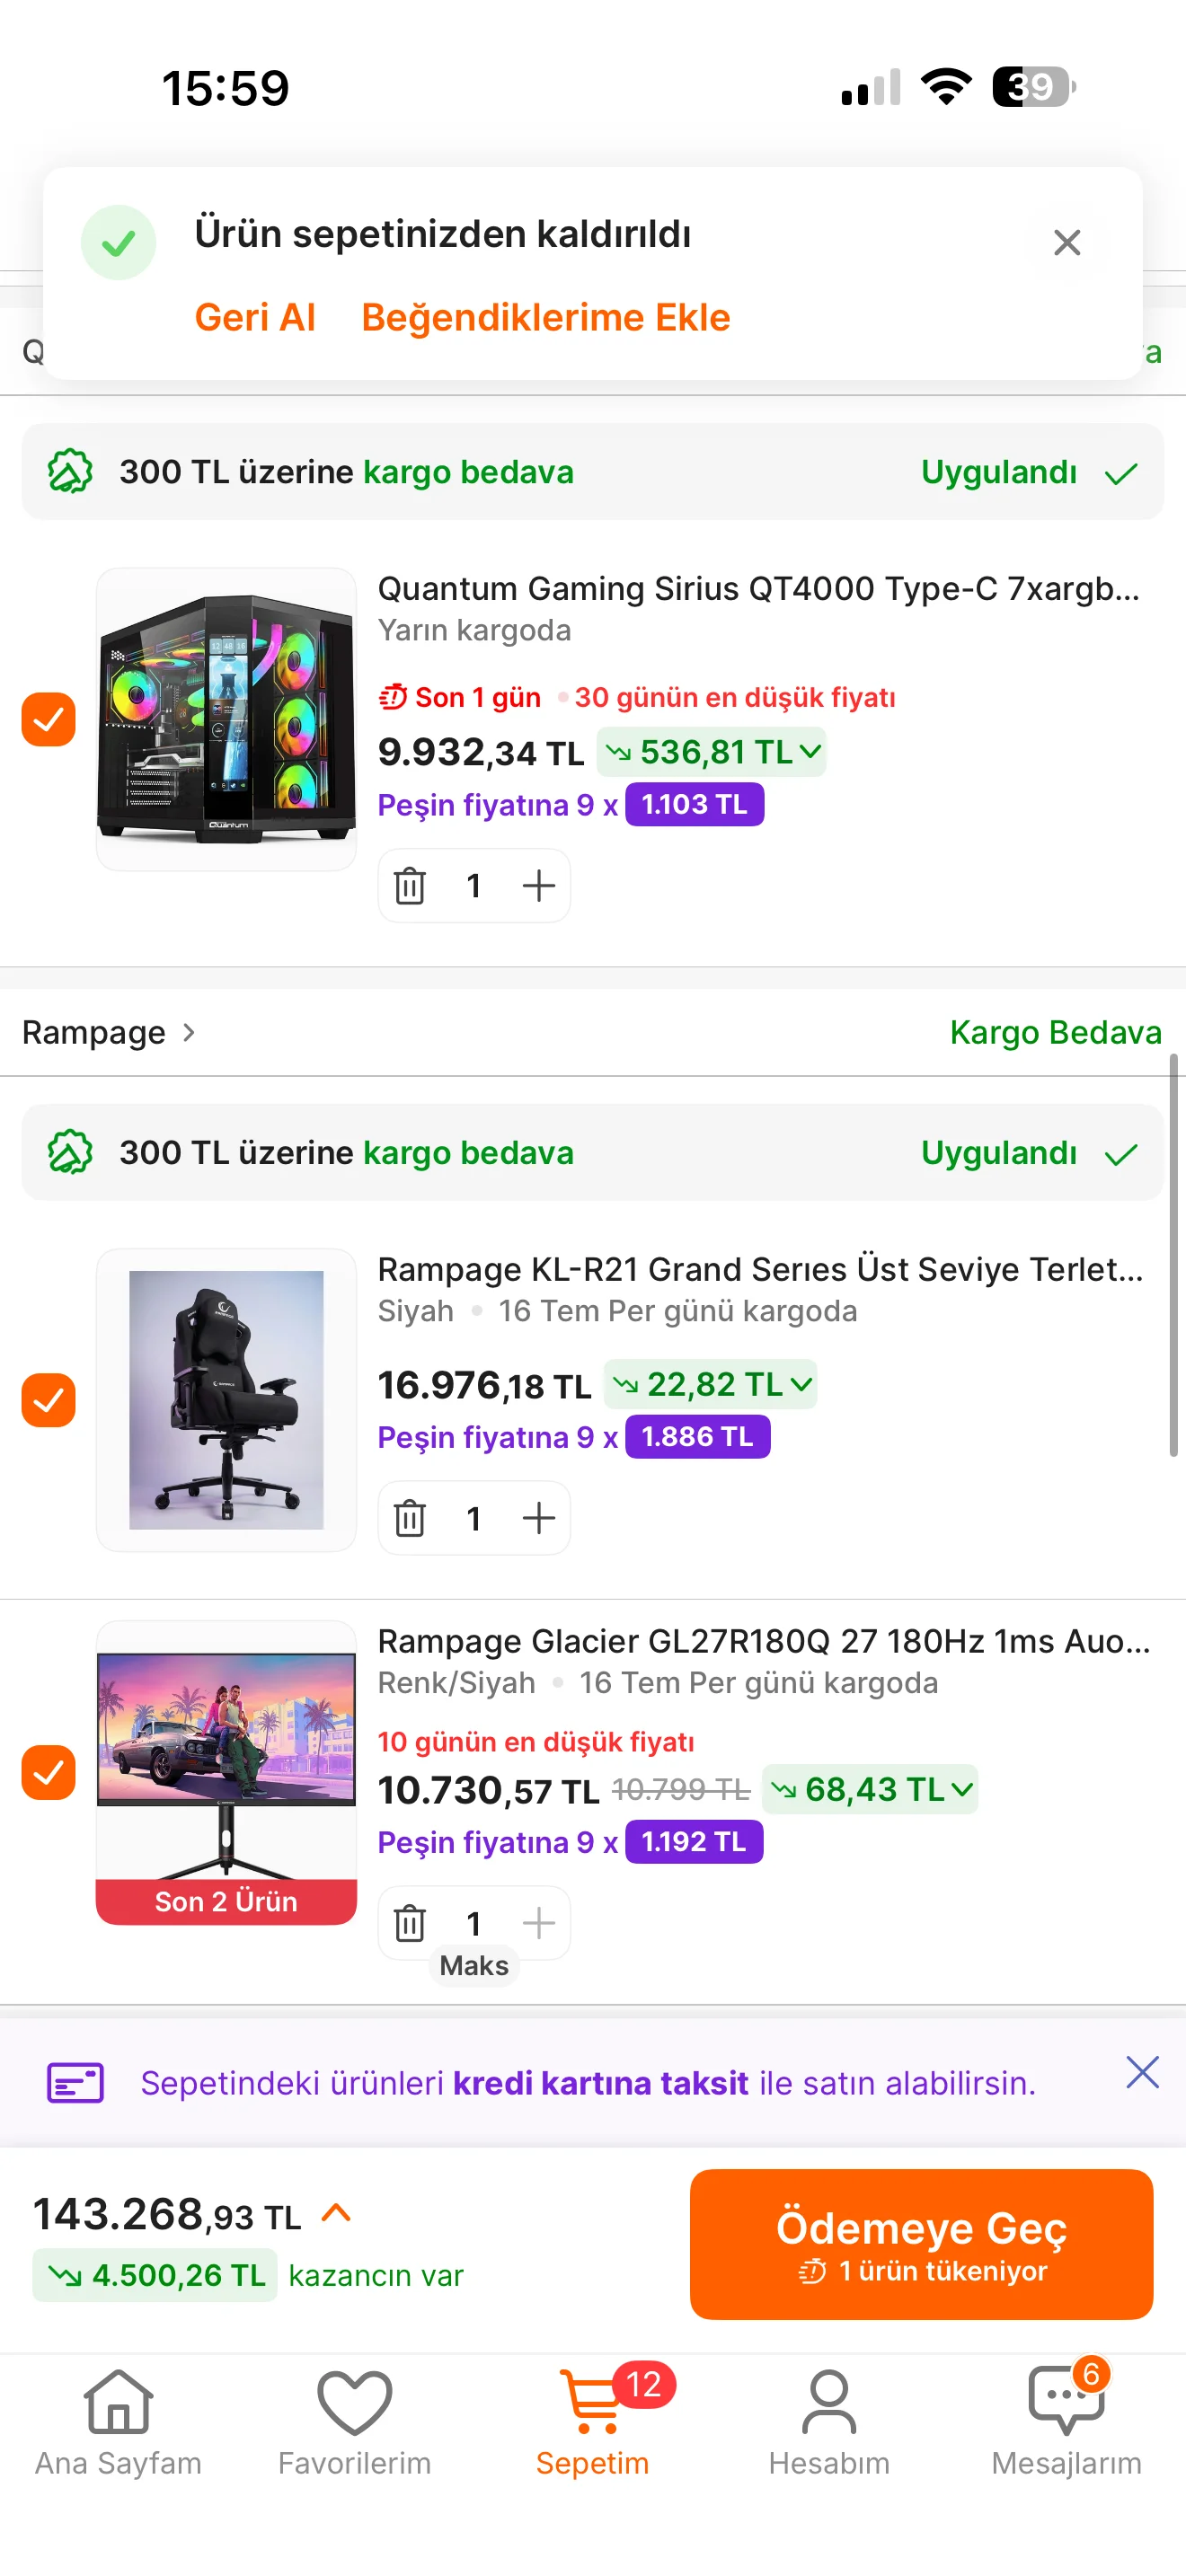Screen dimensions: 1186x2576
Task: Undo removal with Geri Al link
Action: [255, 317]
